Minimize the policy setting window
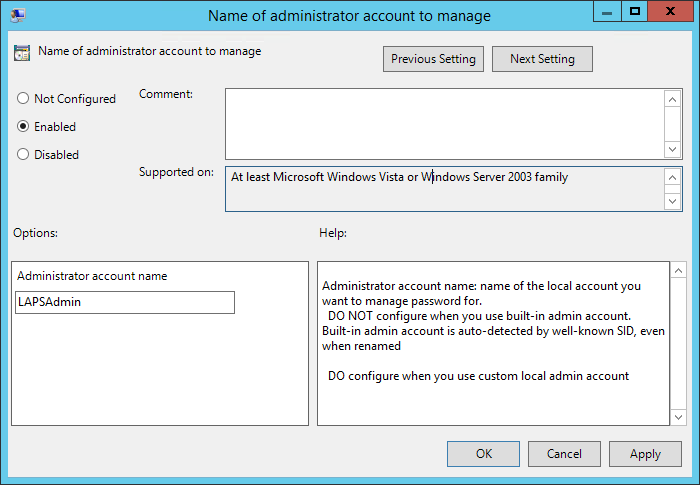The height and width of the screenshot is (485, 700). [x=606, y=11]
